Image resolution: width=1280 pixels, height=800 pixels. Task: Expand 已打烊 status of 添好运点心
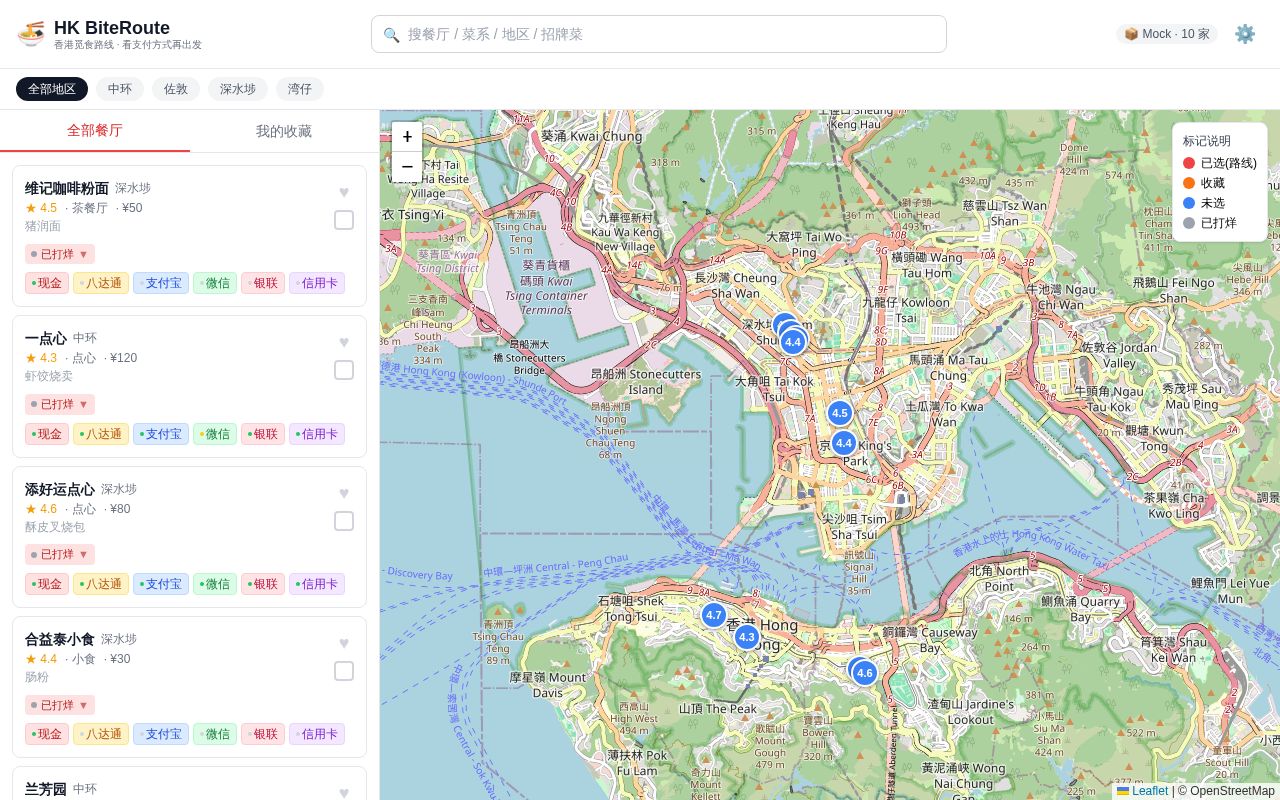[x=60, y=554]
